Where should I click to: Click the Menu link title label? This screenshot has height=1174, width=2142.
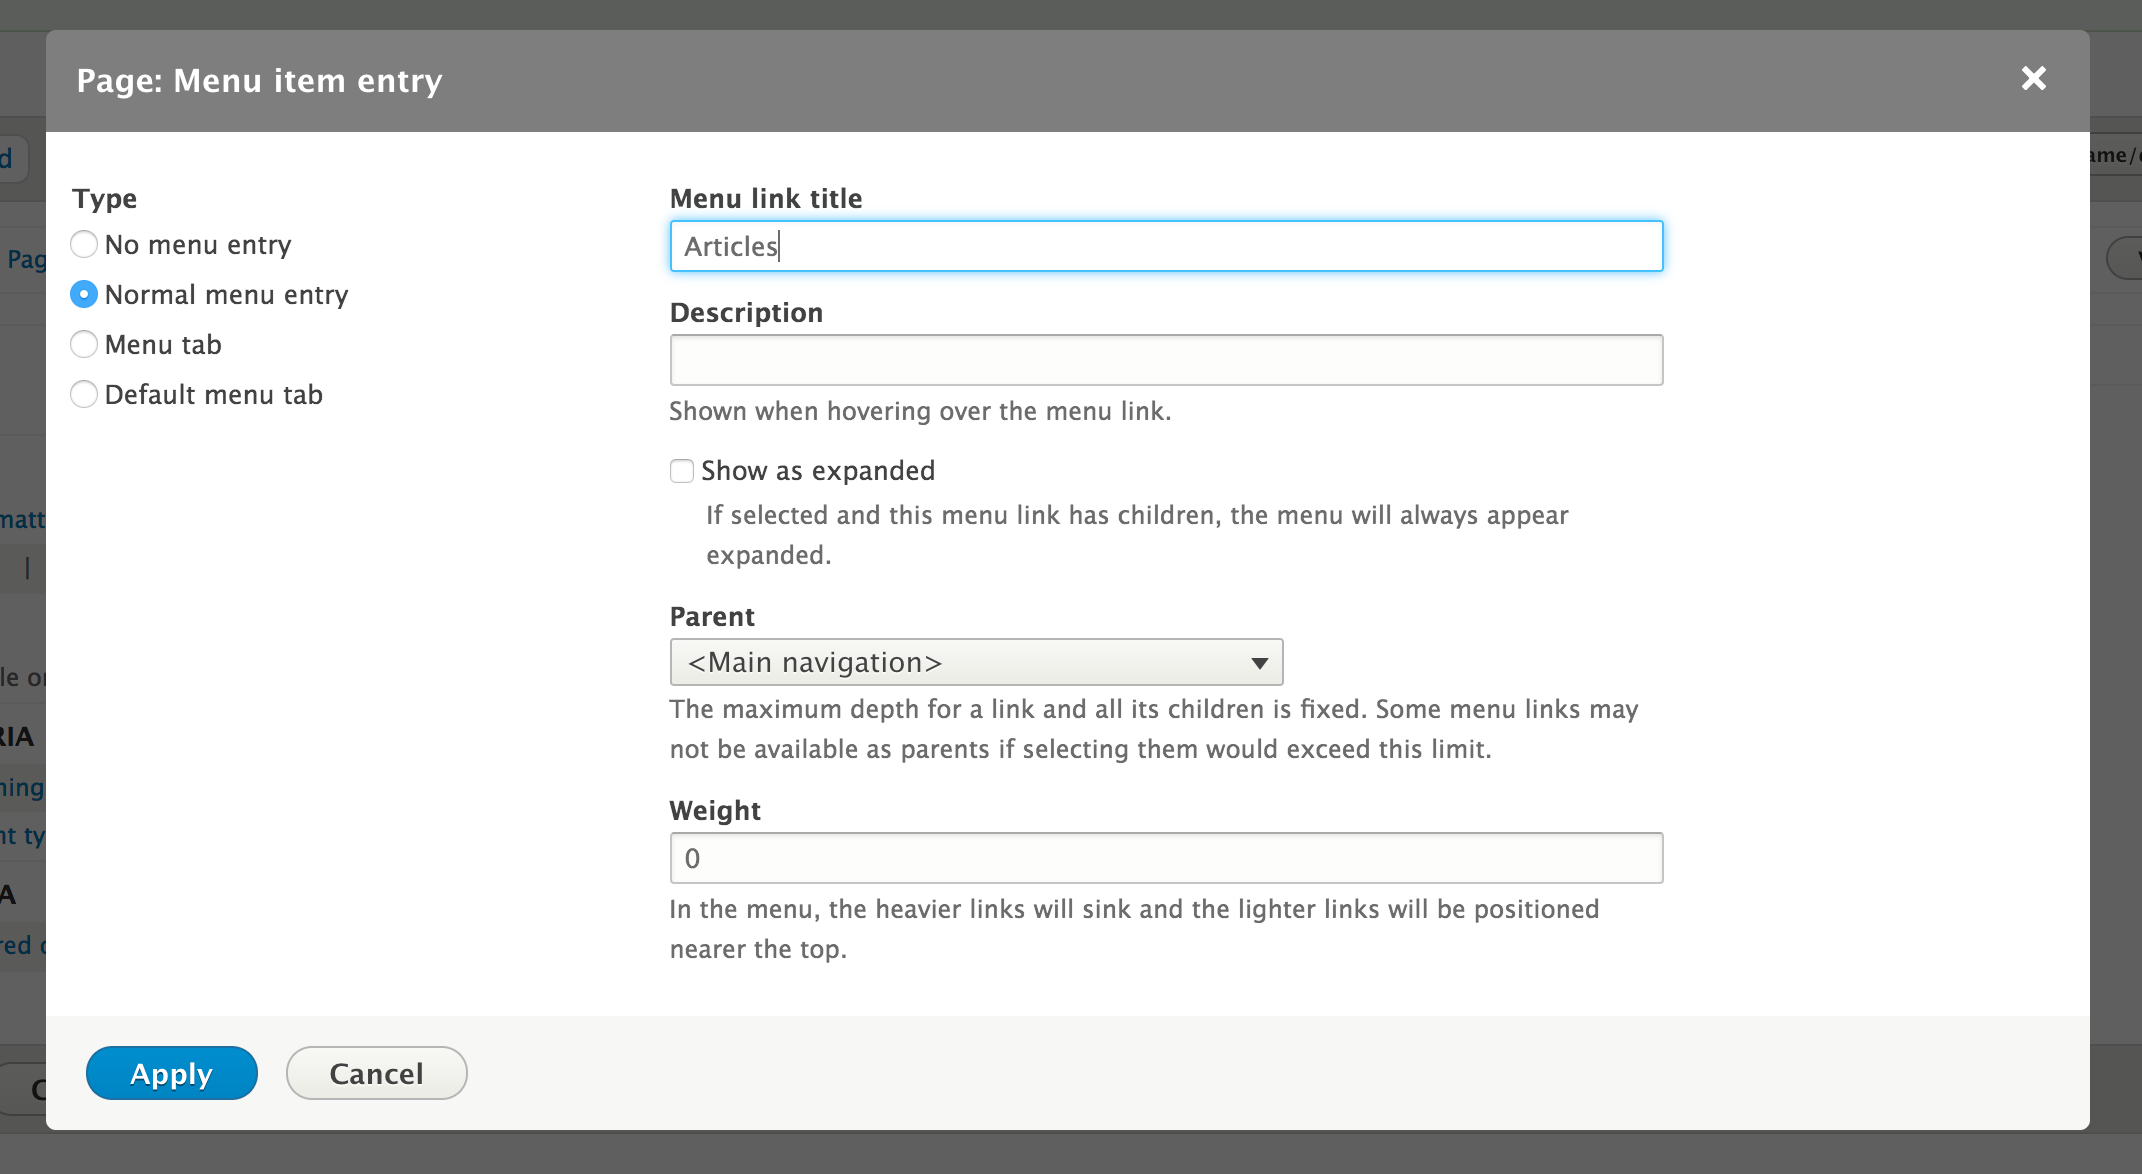coord(766,198)
